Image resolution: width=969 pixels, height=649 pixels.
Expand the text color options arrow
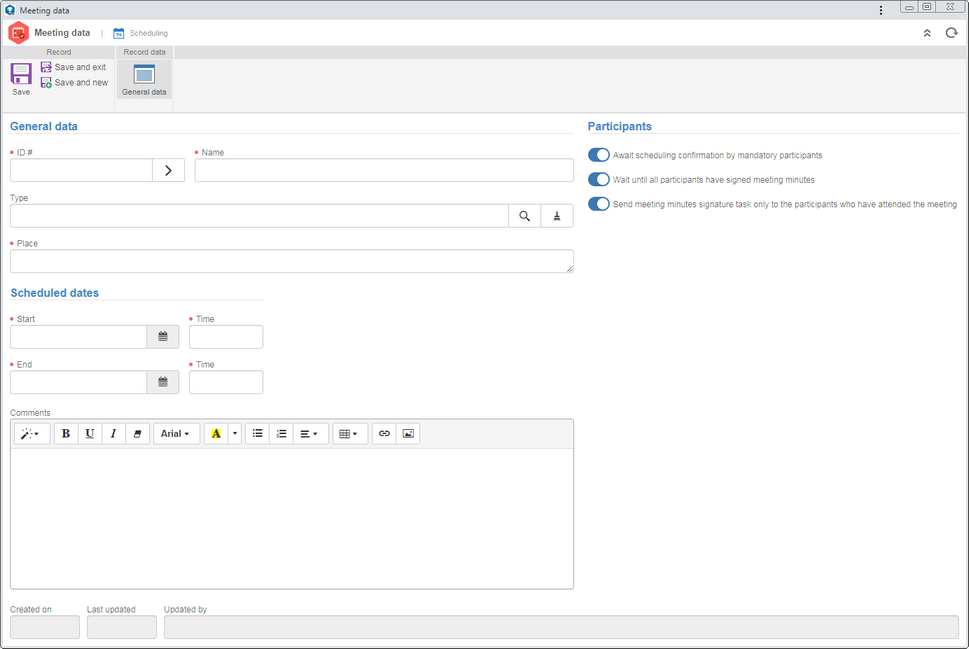click(235, 434)
